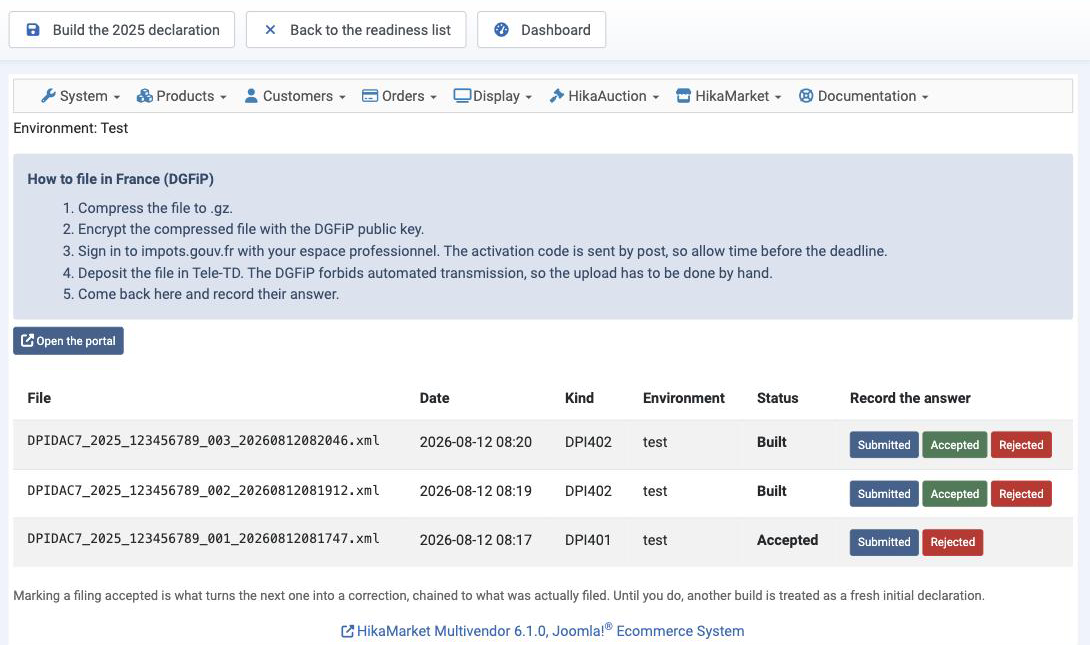
Task: Click the Customers person icon
Action: pyautogui.click(x=251, y=96)
